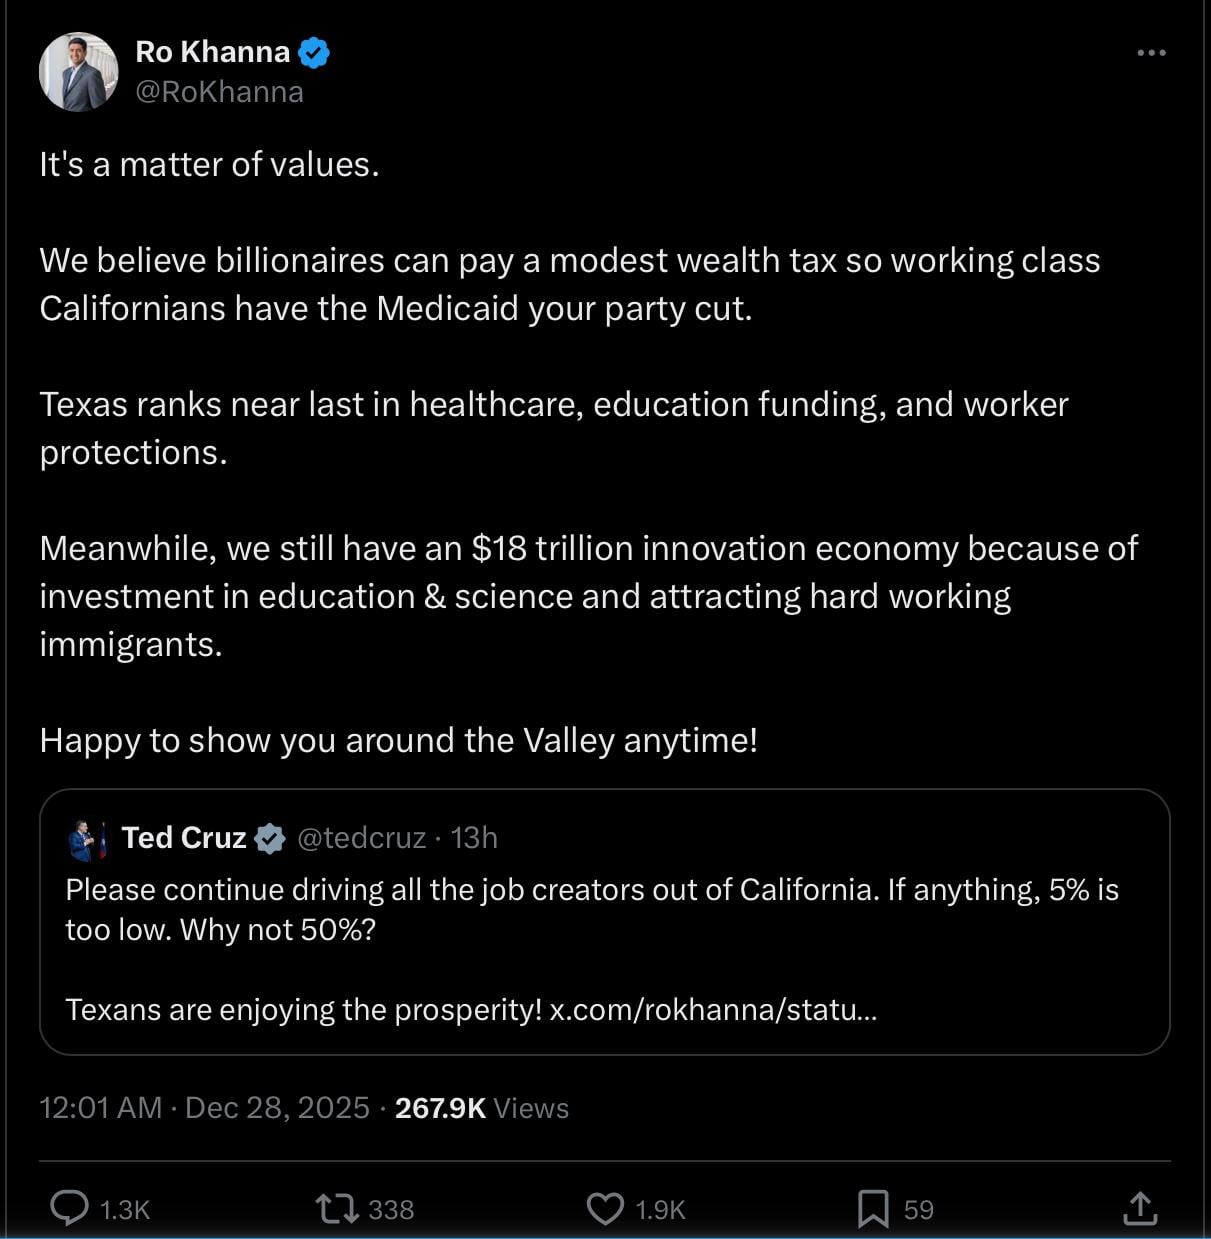Open the @RoKhanna handle link
The width and height of the screenshot is (1211, 1239).
pos(219,92)
